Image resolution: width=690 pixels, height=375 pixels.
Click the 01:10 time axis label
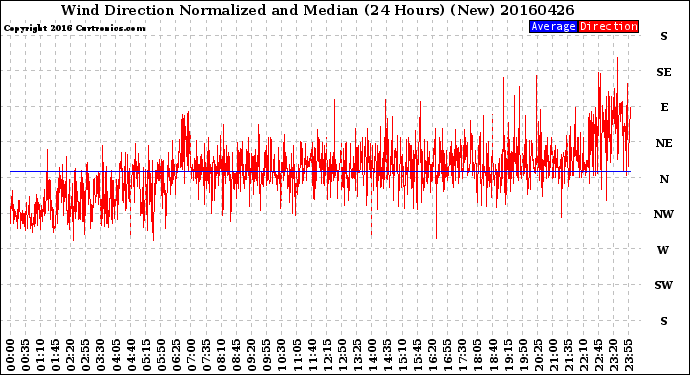[x=41, y=355]
